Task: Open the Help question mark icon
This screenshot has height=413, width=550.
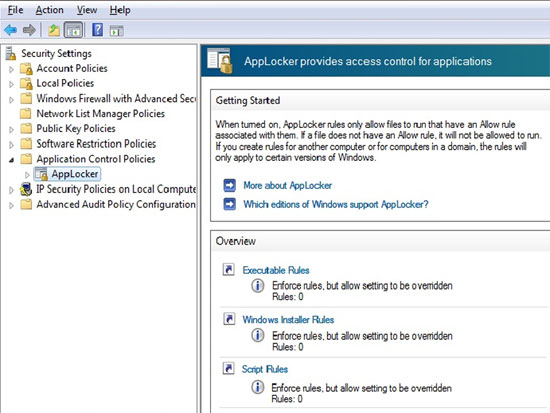Action: pos(97,30)
